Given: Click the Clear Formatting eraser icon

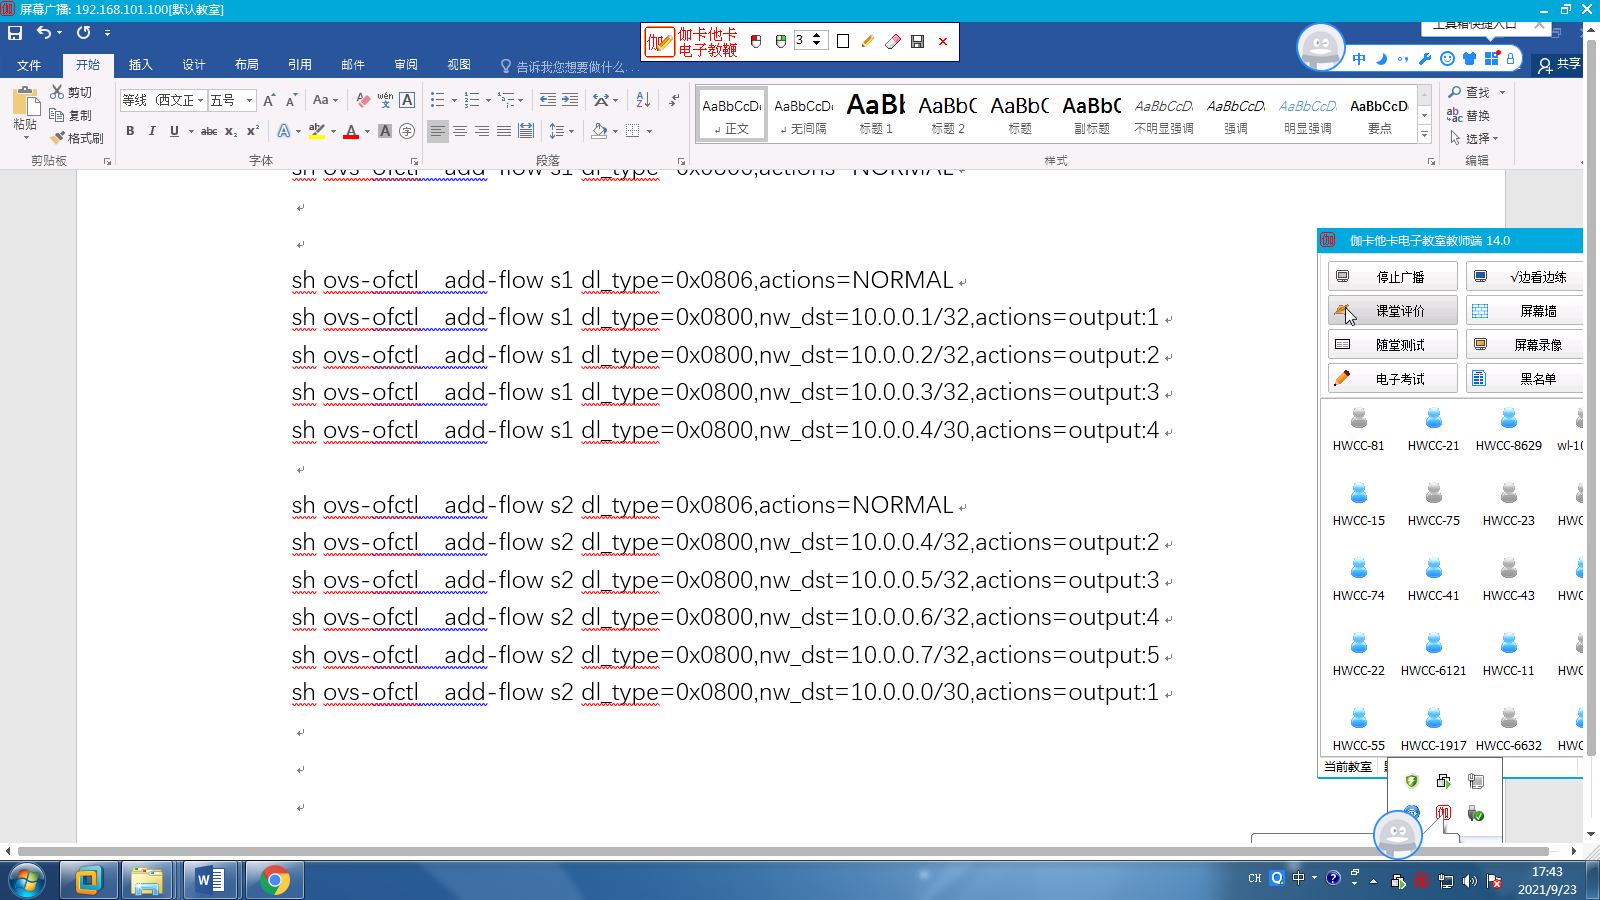Looking at the screenshot, I should [x=363, y=100].
